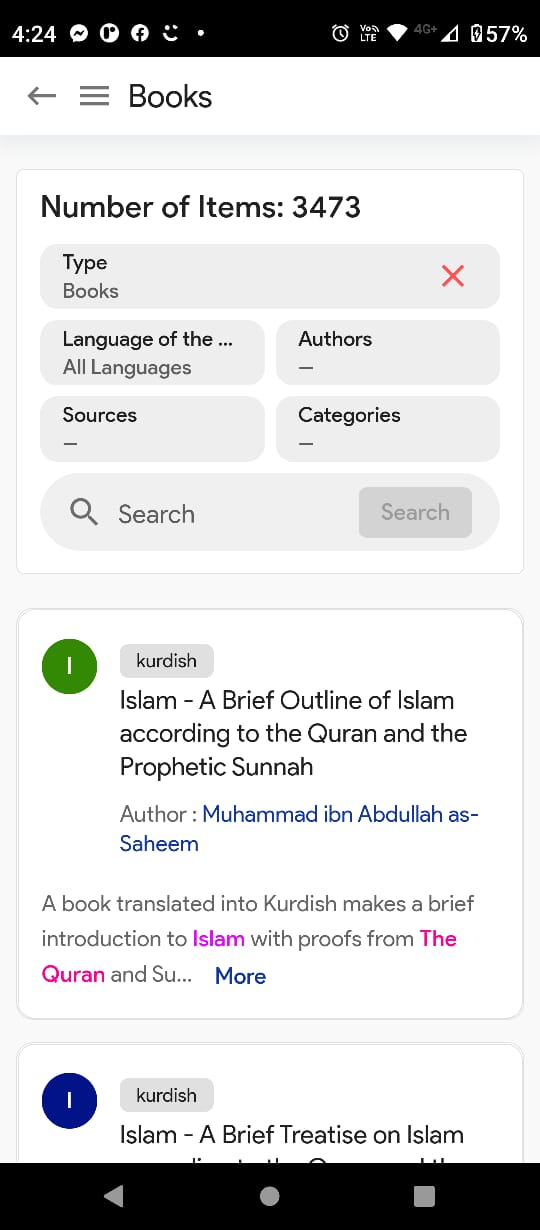Open the hamburger menu icon
The width and height of the screenshot is (540, 1230).
point(94,96)
